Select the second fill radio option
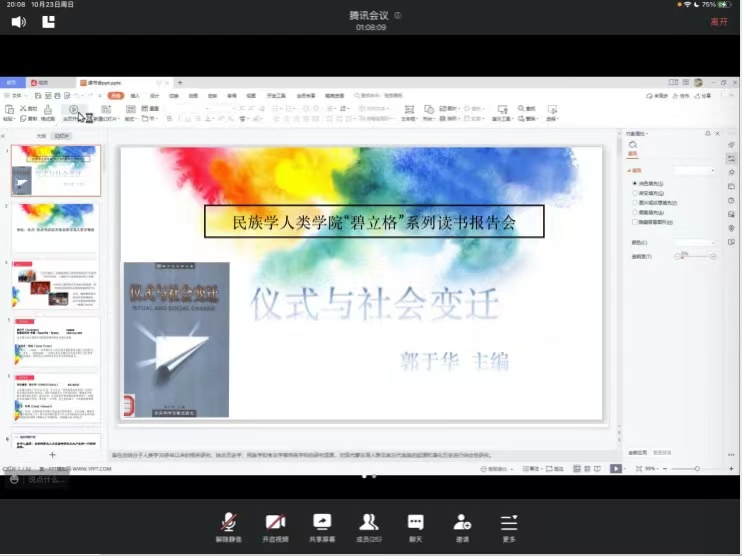 pos(634,194)
